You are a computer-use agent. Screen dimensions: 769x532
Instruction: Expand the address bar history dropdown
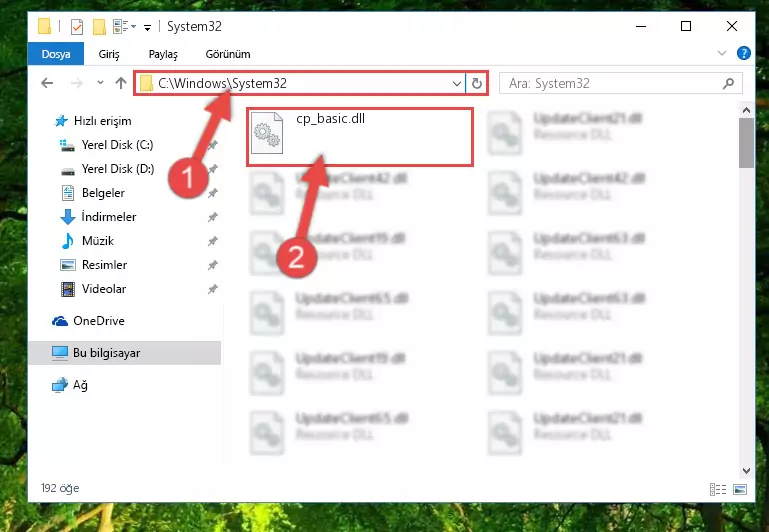[457, 83]
